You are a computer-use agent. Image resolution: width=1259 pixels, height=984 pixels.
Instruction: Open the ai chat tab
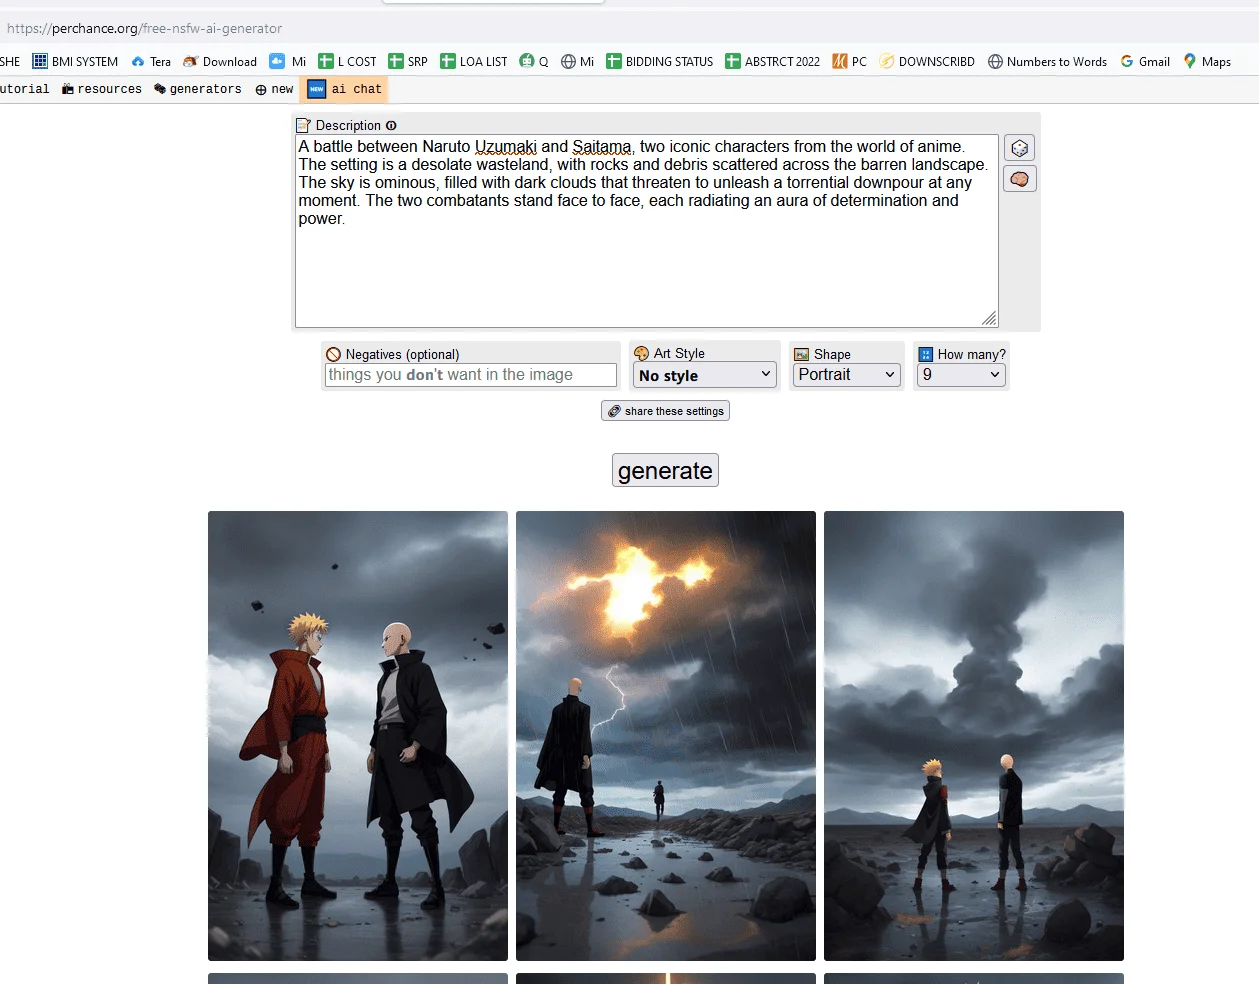[344, 89]
